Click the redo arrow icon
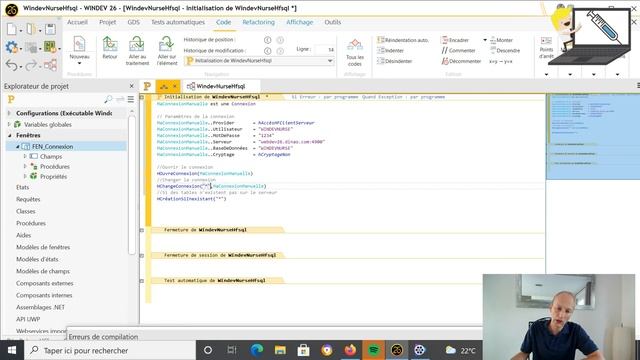 pyautogui.click(x=31, y=65)
